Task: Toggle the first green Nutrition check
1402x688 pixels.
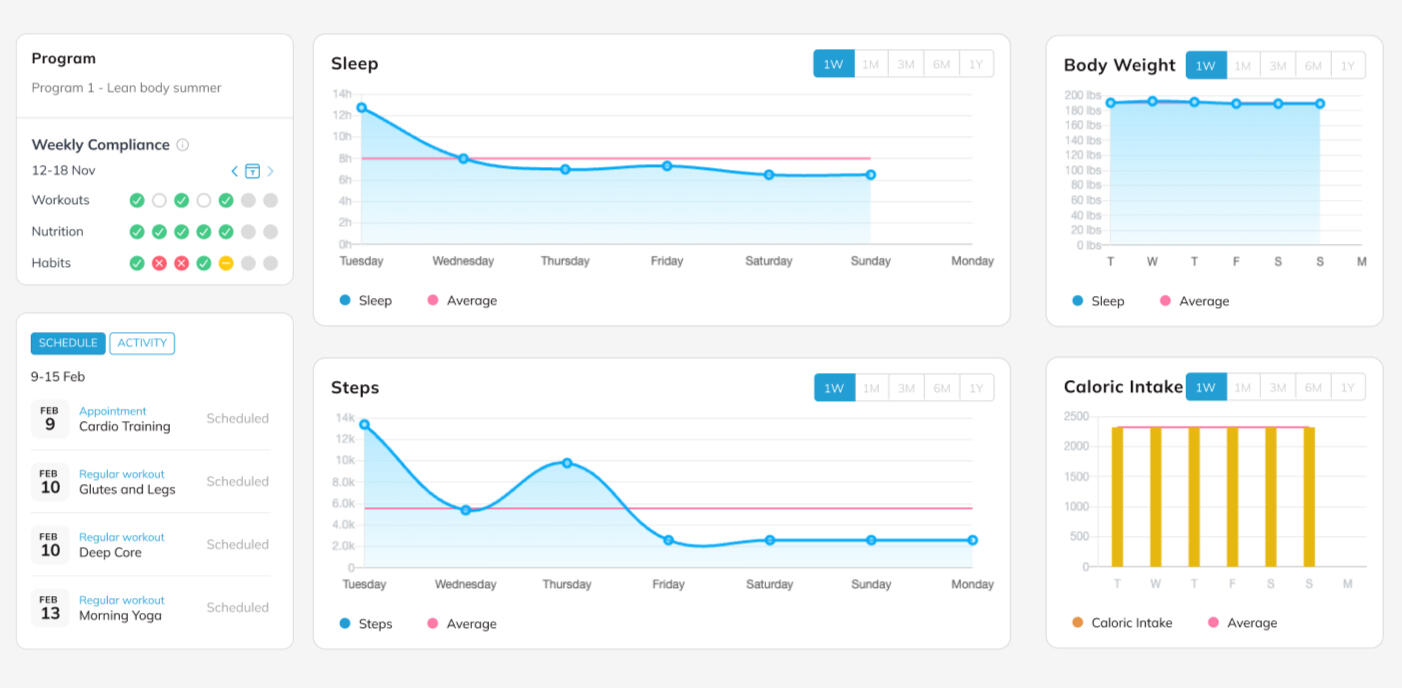Action: coord(137,232)
